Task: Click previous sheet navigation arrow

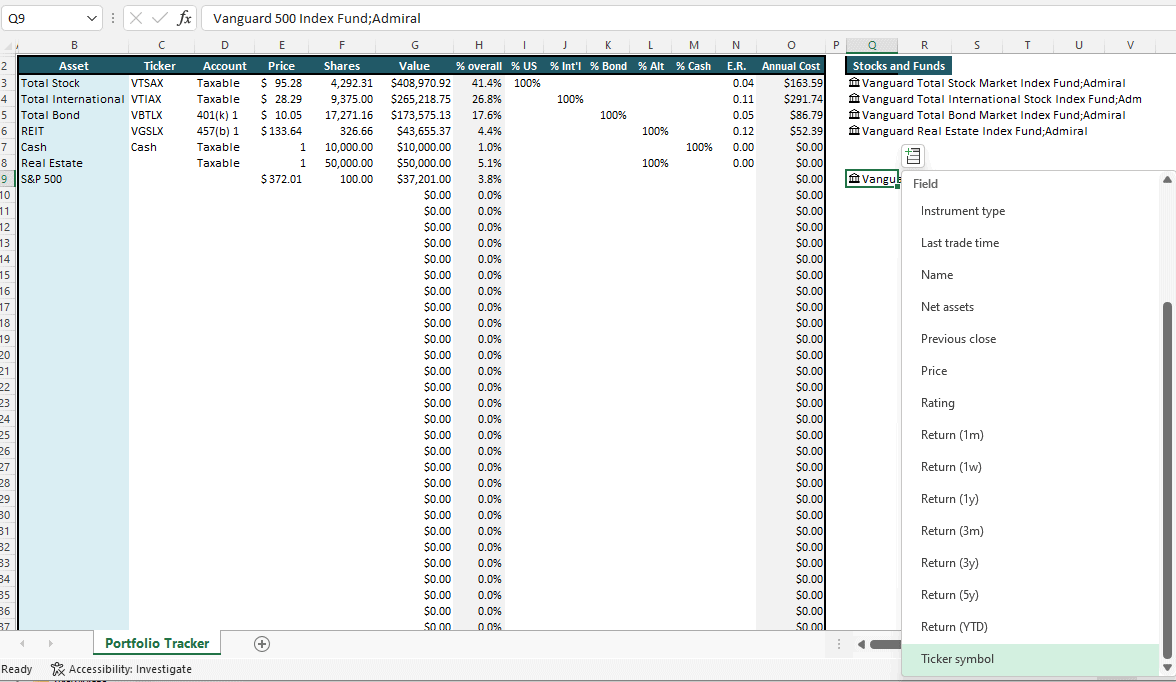Action: (22, 644)
